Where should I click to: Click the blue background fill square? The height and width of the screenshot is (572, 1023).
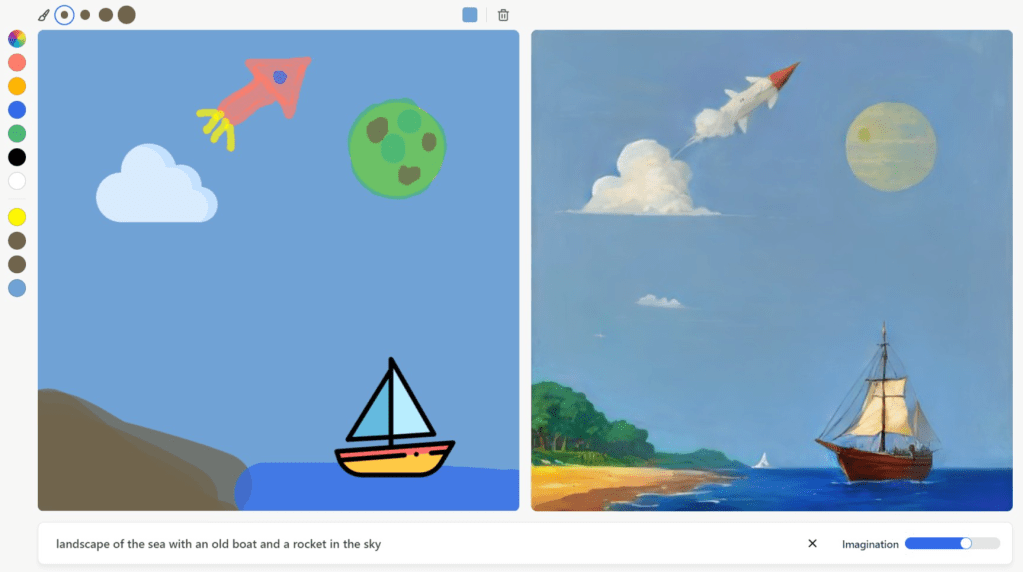tap(470, 15)
